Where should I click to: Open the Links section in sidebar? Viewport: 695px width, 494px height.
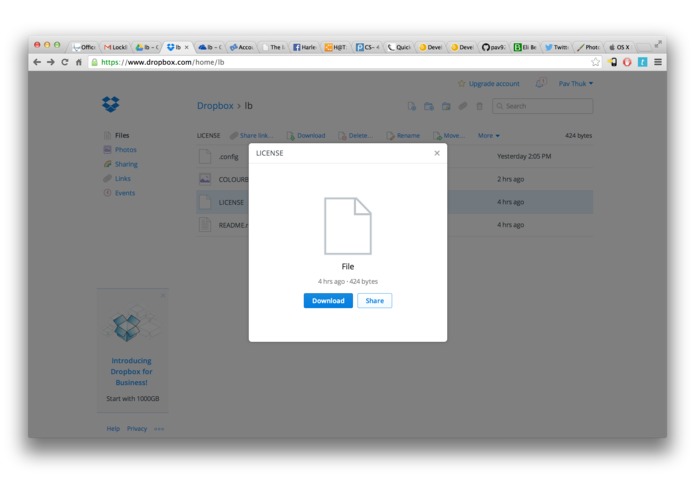coord(123,179)
